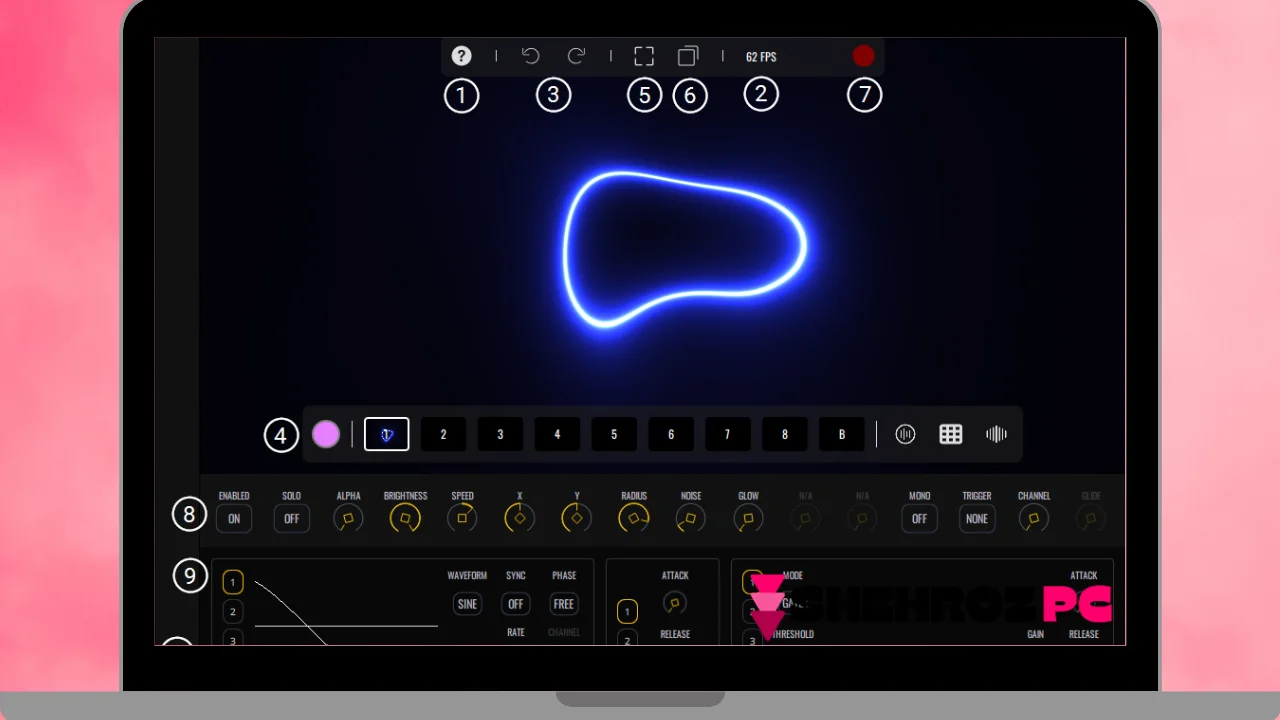The height and width of the screenshot is (720, 1280).
Task: Click the X position knob
Action: [x=520, y=518]
